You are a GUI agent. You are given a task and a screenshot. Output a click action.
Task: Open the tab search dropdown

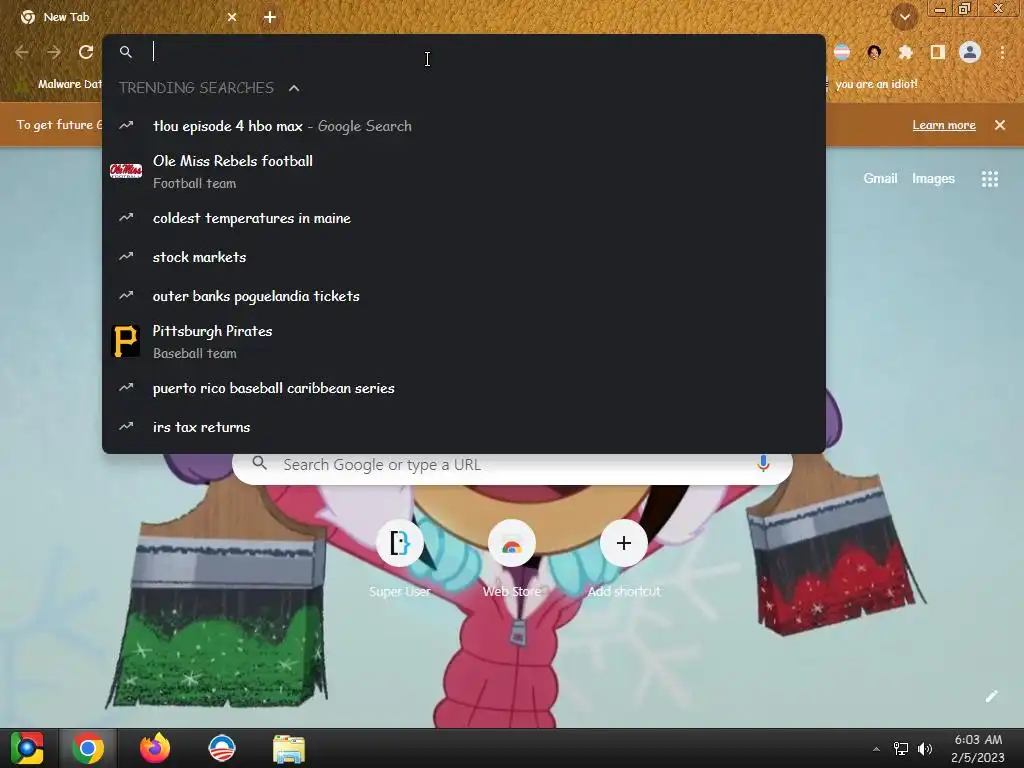[905, 18]
